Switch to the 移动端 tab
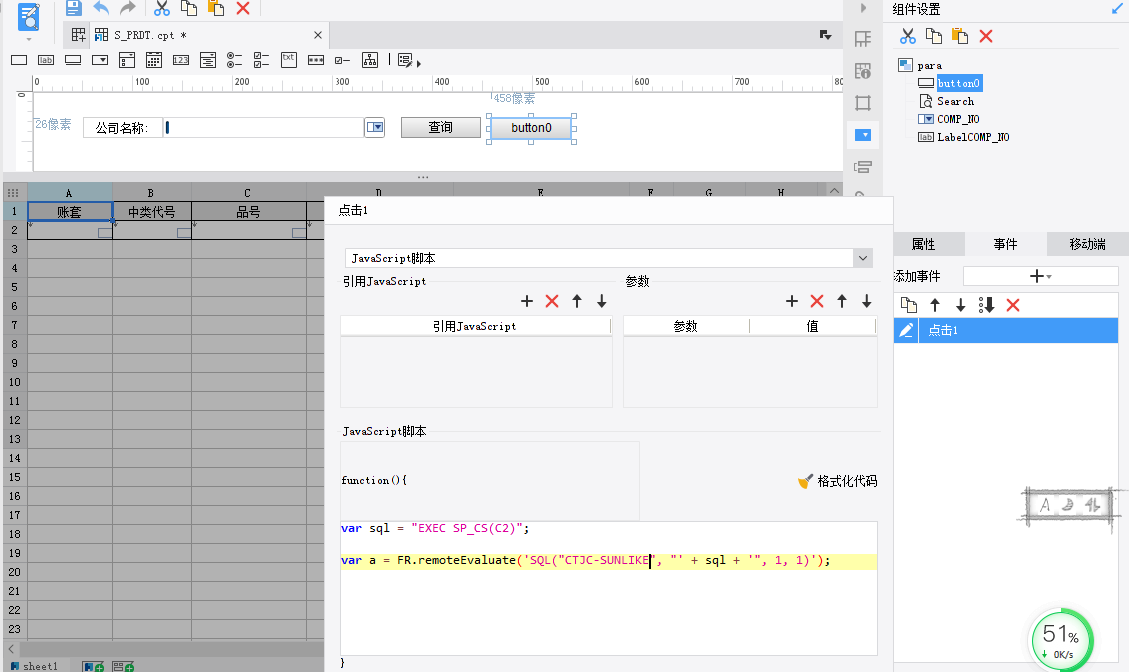The height and width of the screenshot is (672, 1129). pyautogui.click(x=1087, y=244)
